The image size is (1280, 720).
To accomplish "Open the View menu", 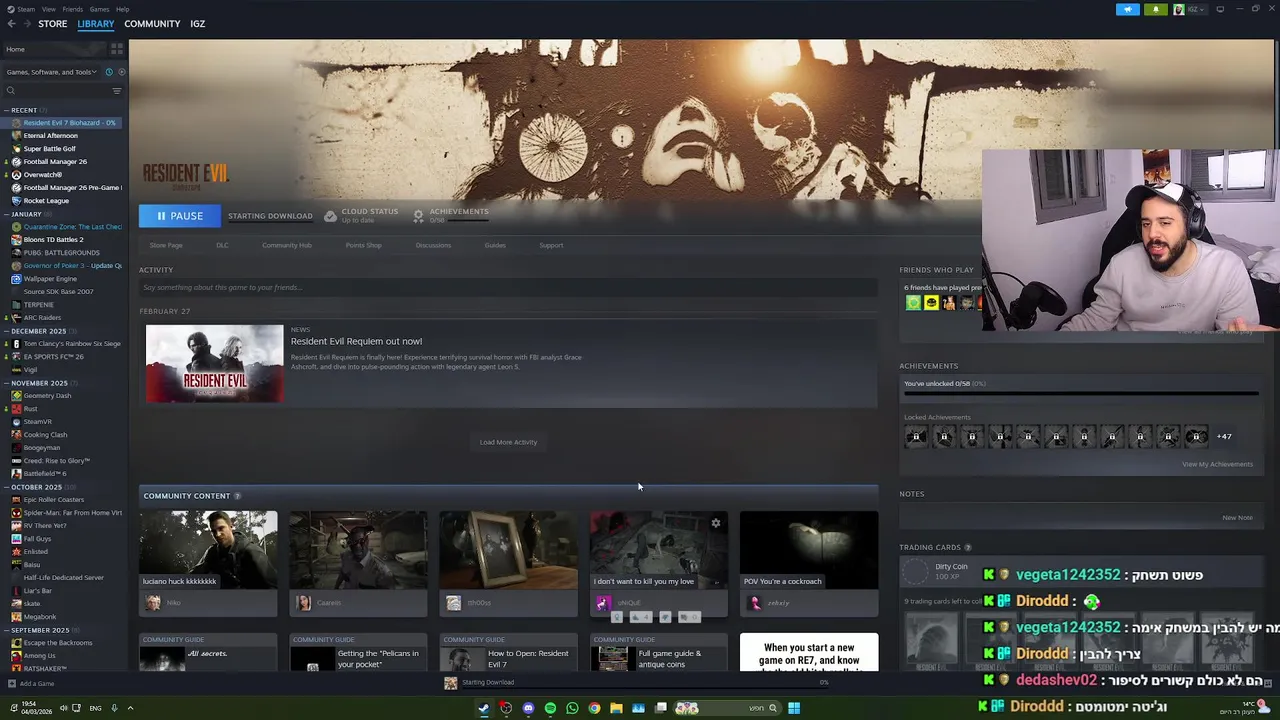I will click(x=48, y=9).
